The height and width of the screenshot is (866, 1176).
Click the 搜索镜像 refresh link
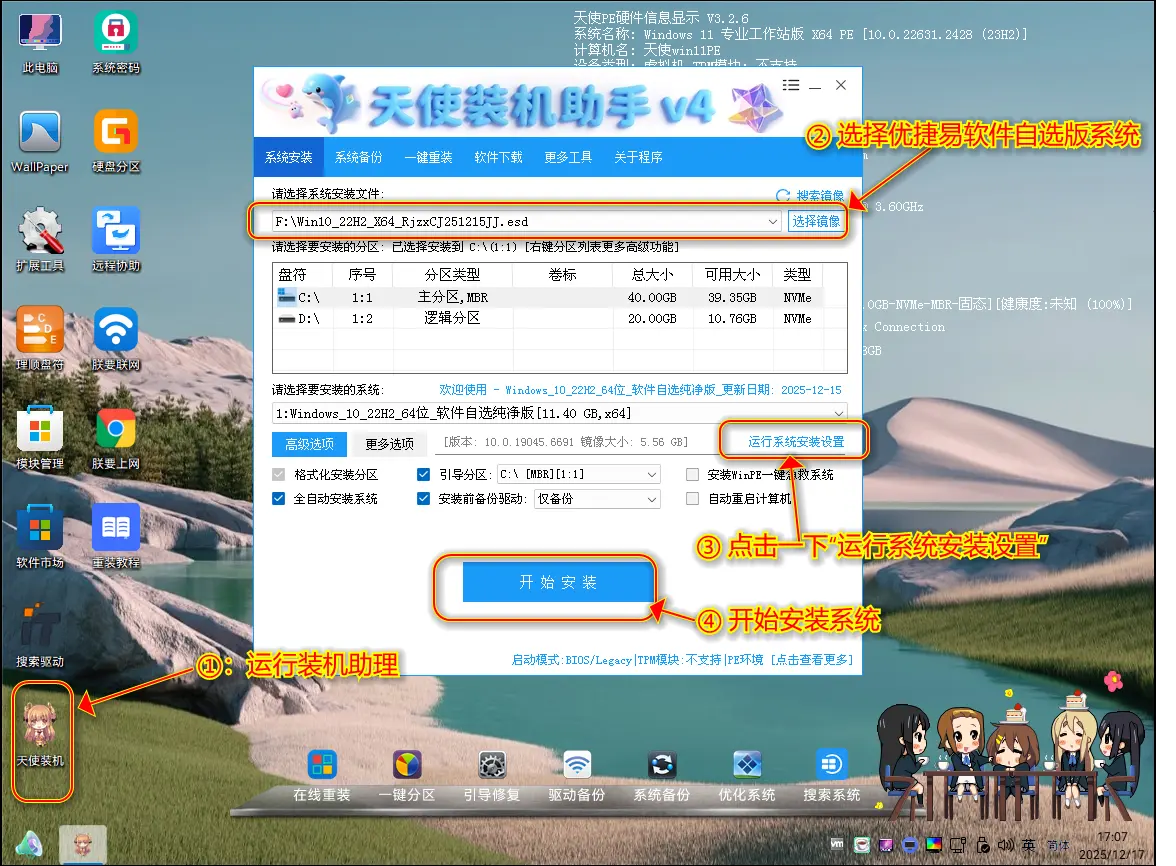point(810,196)
